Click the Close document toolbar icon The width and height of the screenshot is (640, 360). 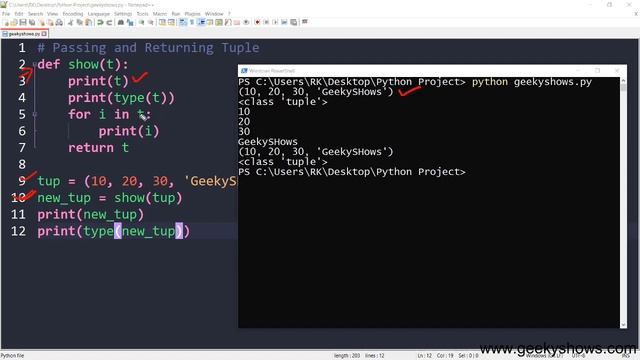click(x=42, y=22)
